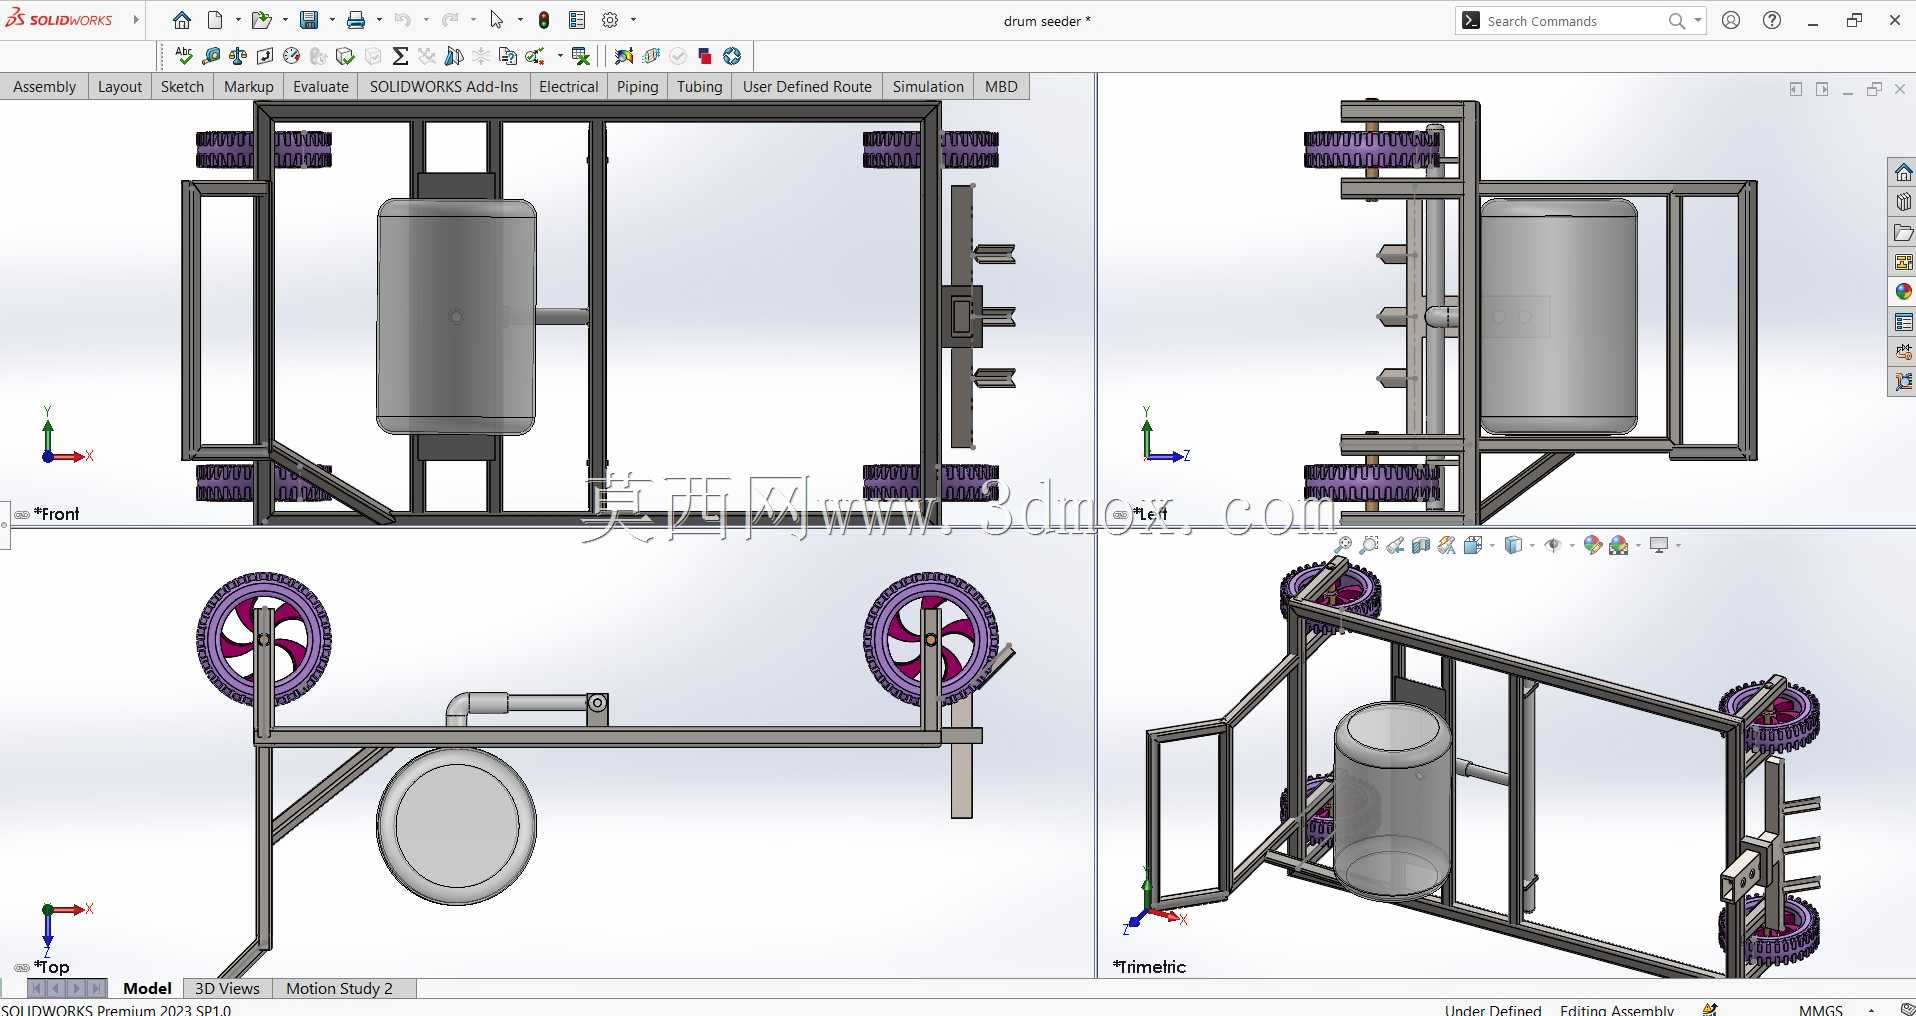Click the user login account icon
The height and width of the screenshot is (1016, 1916).
1731,20
